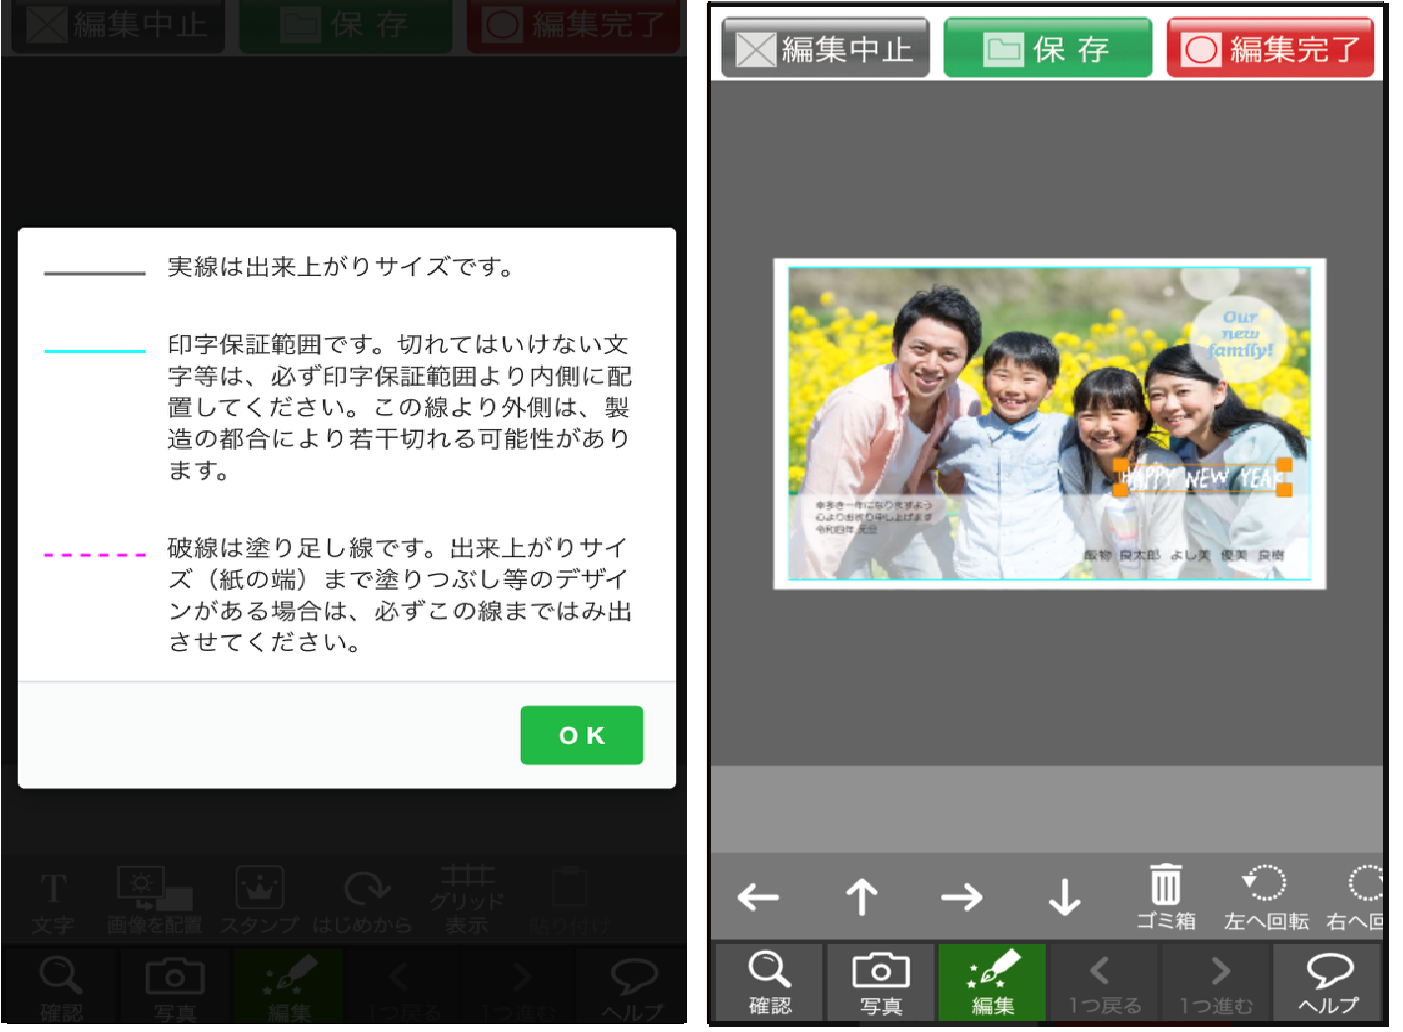
Task: Click the undimmed 編集中止 cancel button
Action: coord(825,48)
